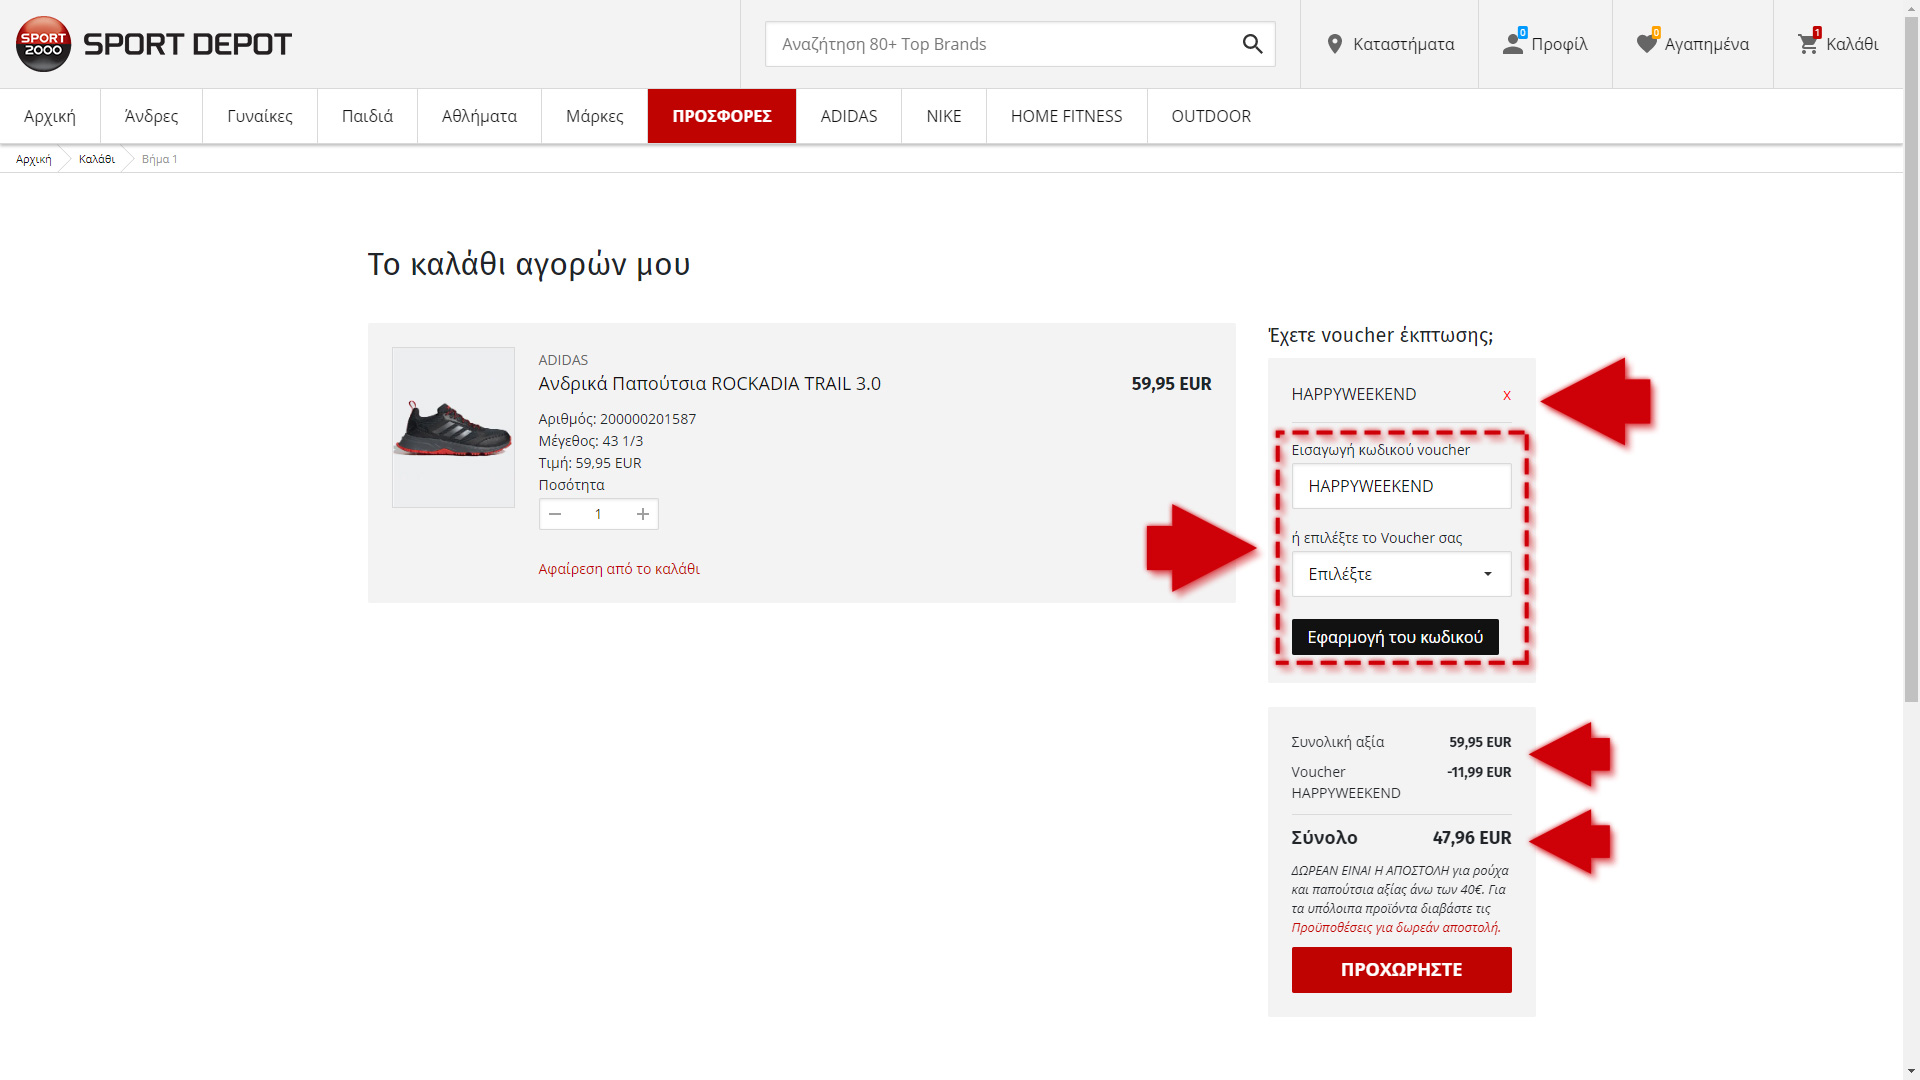Click Καλάθι breadcrumb link
The height and width of the screenshot is (1080, 1920).
click(97, 159)
